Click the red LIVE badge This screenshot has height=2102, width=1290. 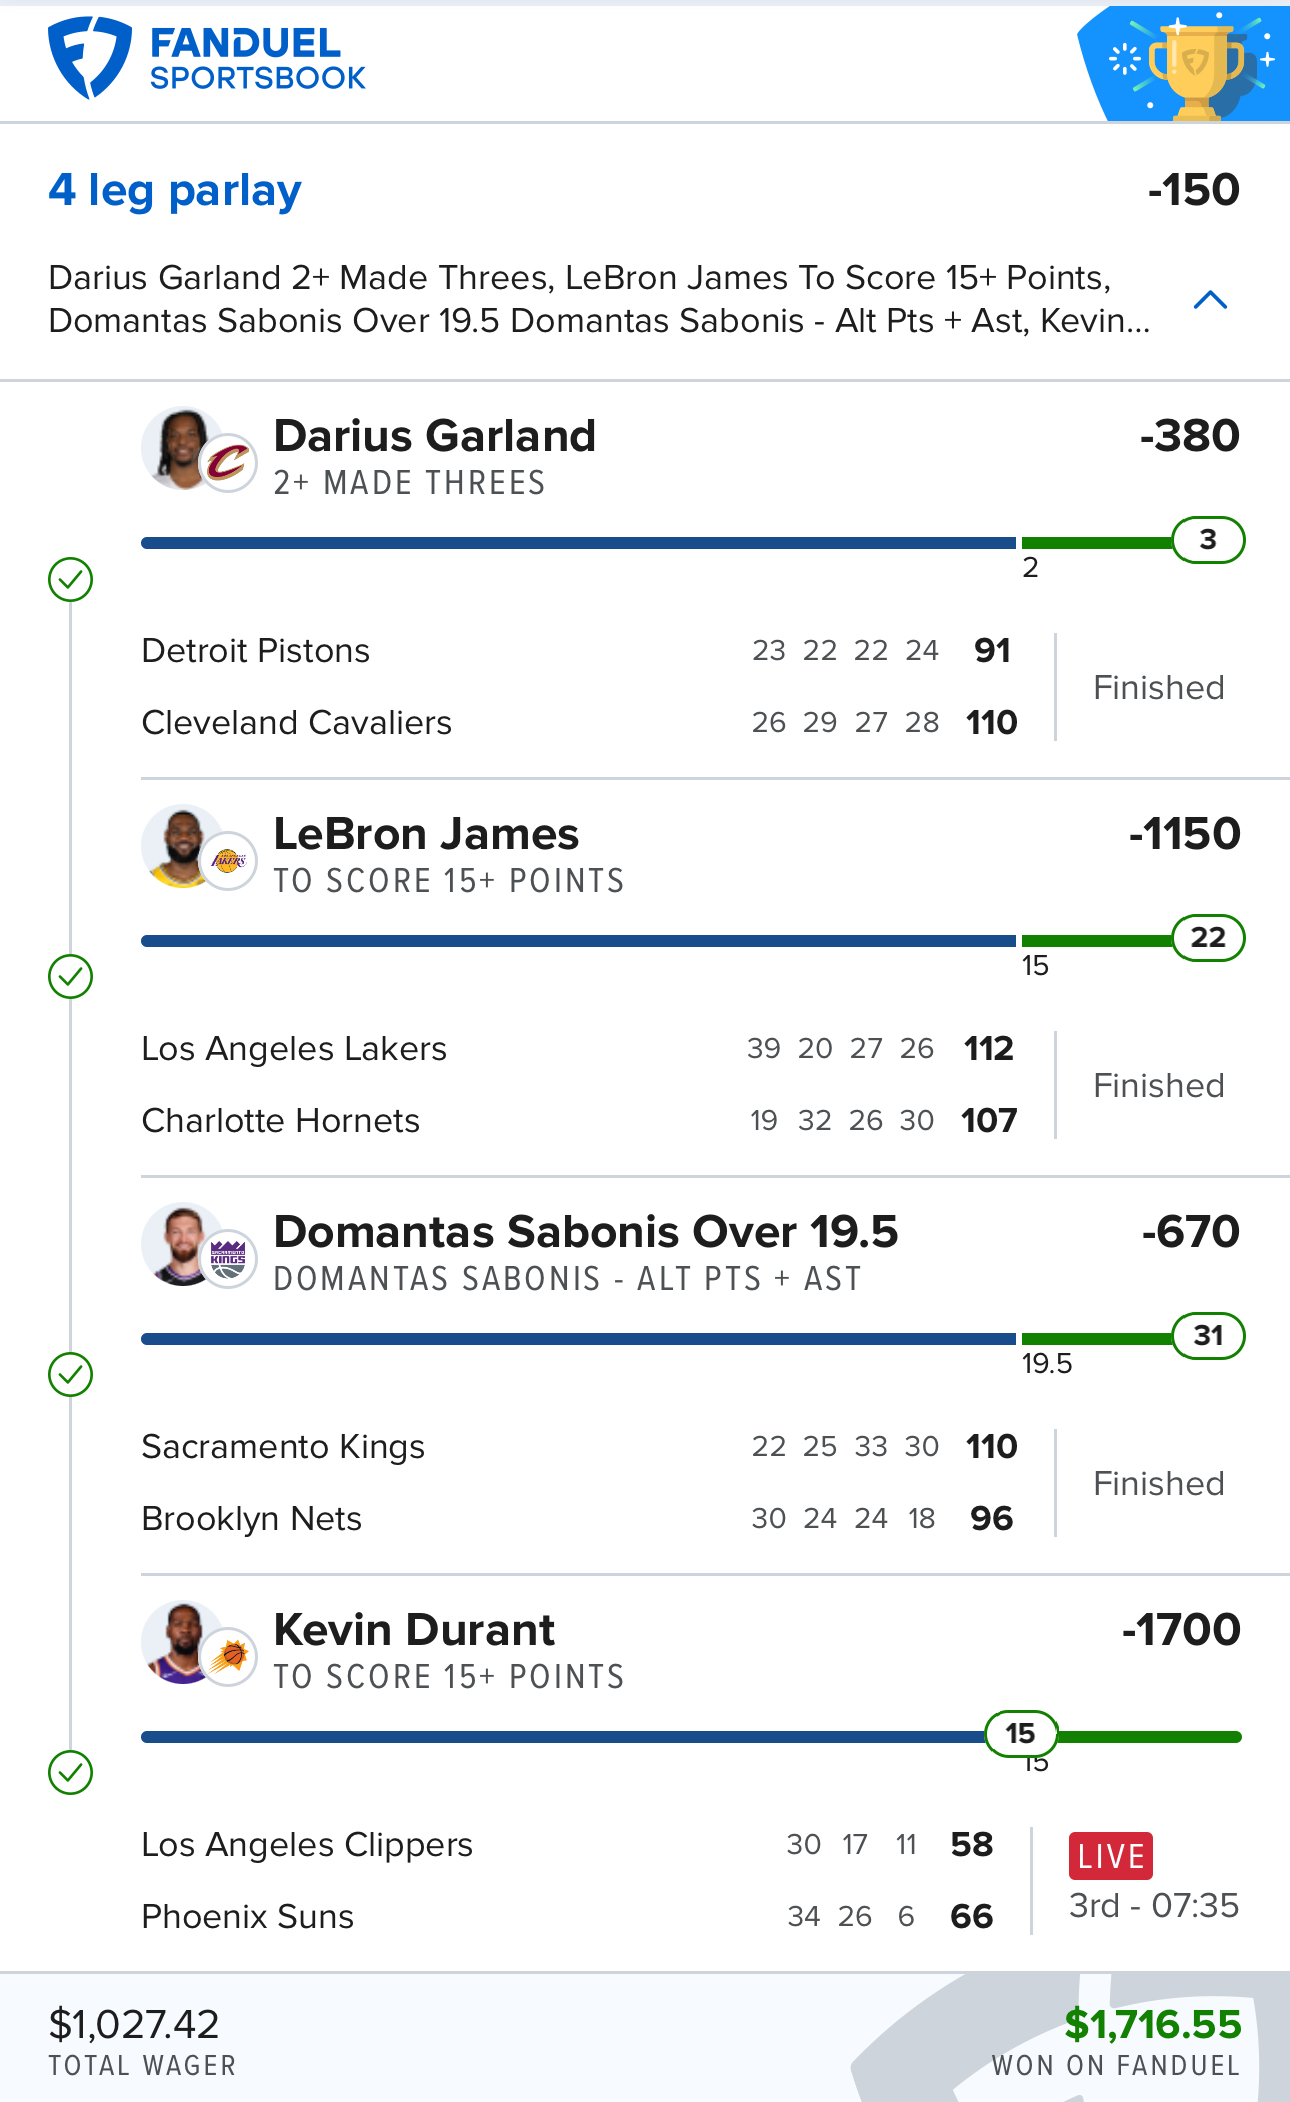click(x=1111, y=1856)
